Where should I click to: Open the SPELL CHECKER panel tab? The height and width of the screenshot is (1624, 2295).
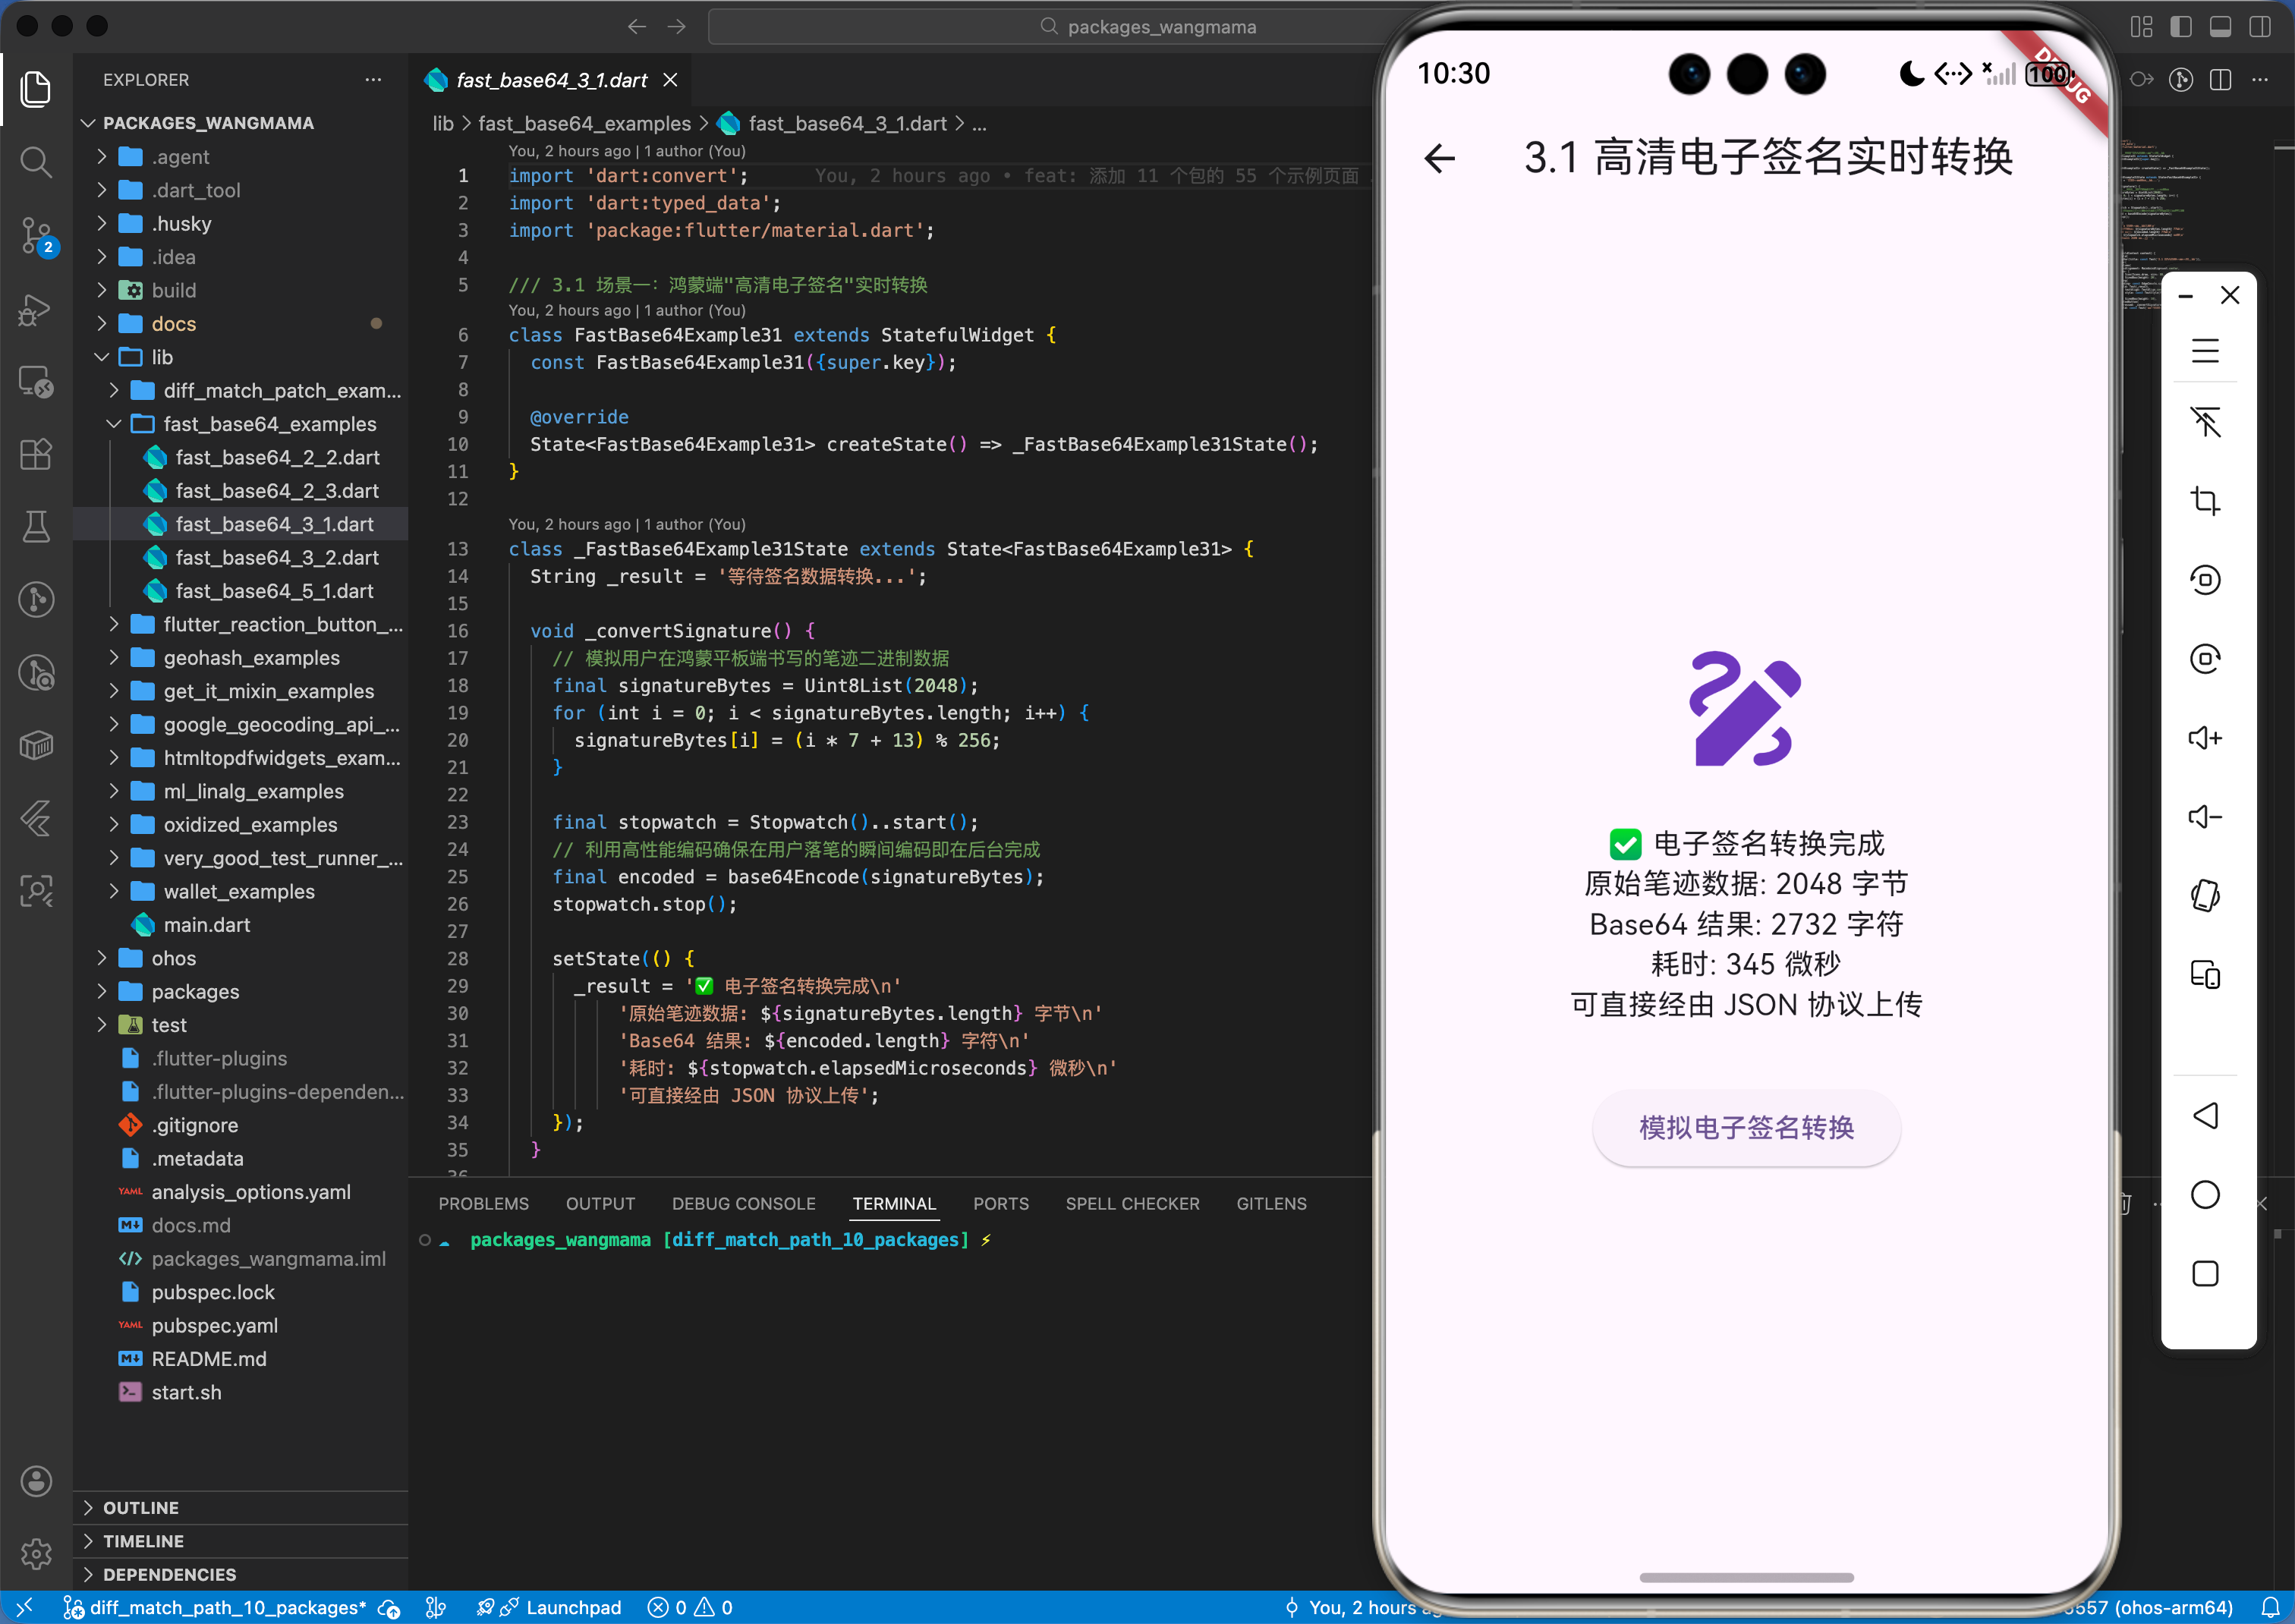point(1132,1203)
